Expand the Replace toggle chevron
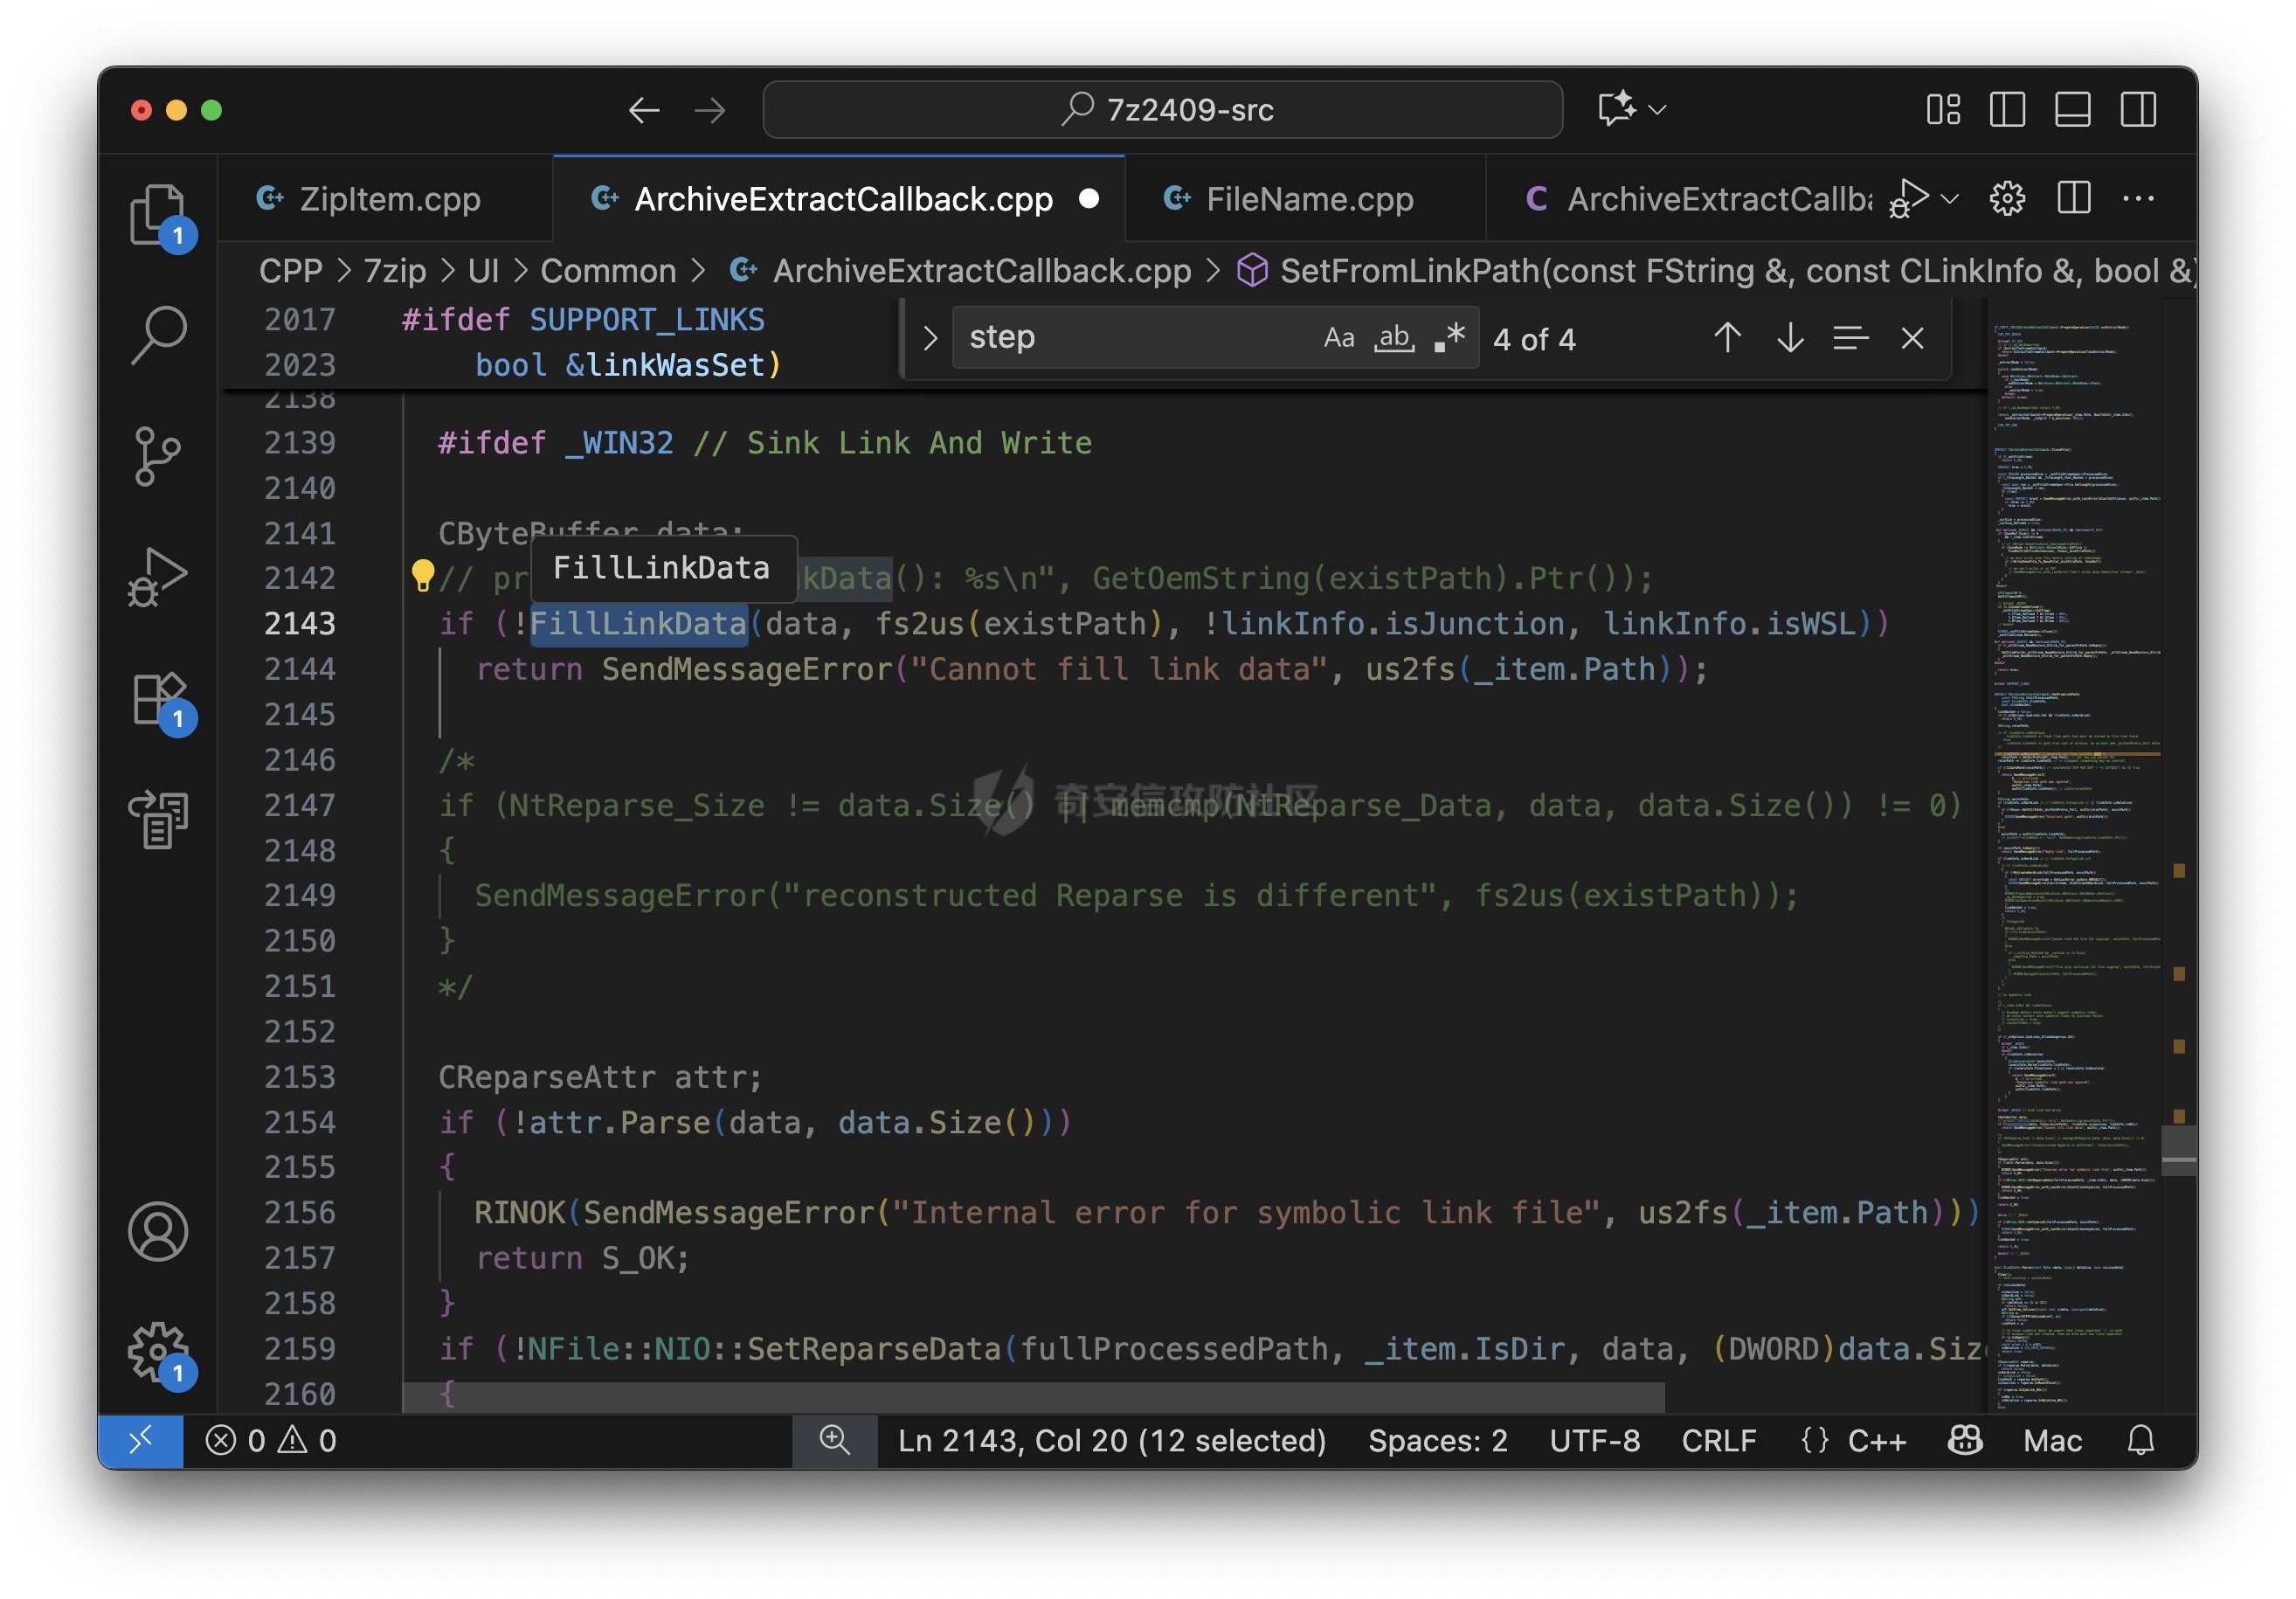The height and width of the screenshot is (1599, 2296). [929, 338]
